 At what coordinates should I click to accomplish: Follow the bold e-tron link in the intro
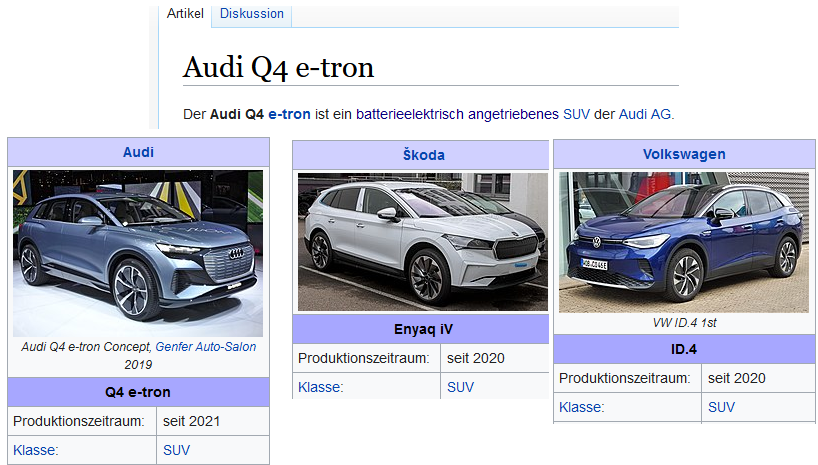[289, 114]
